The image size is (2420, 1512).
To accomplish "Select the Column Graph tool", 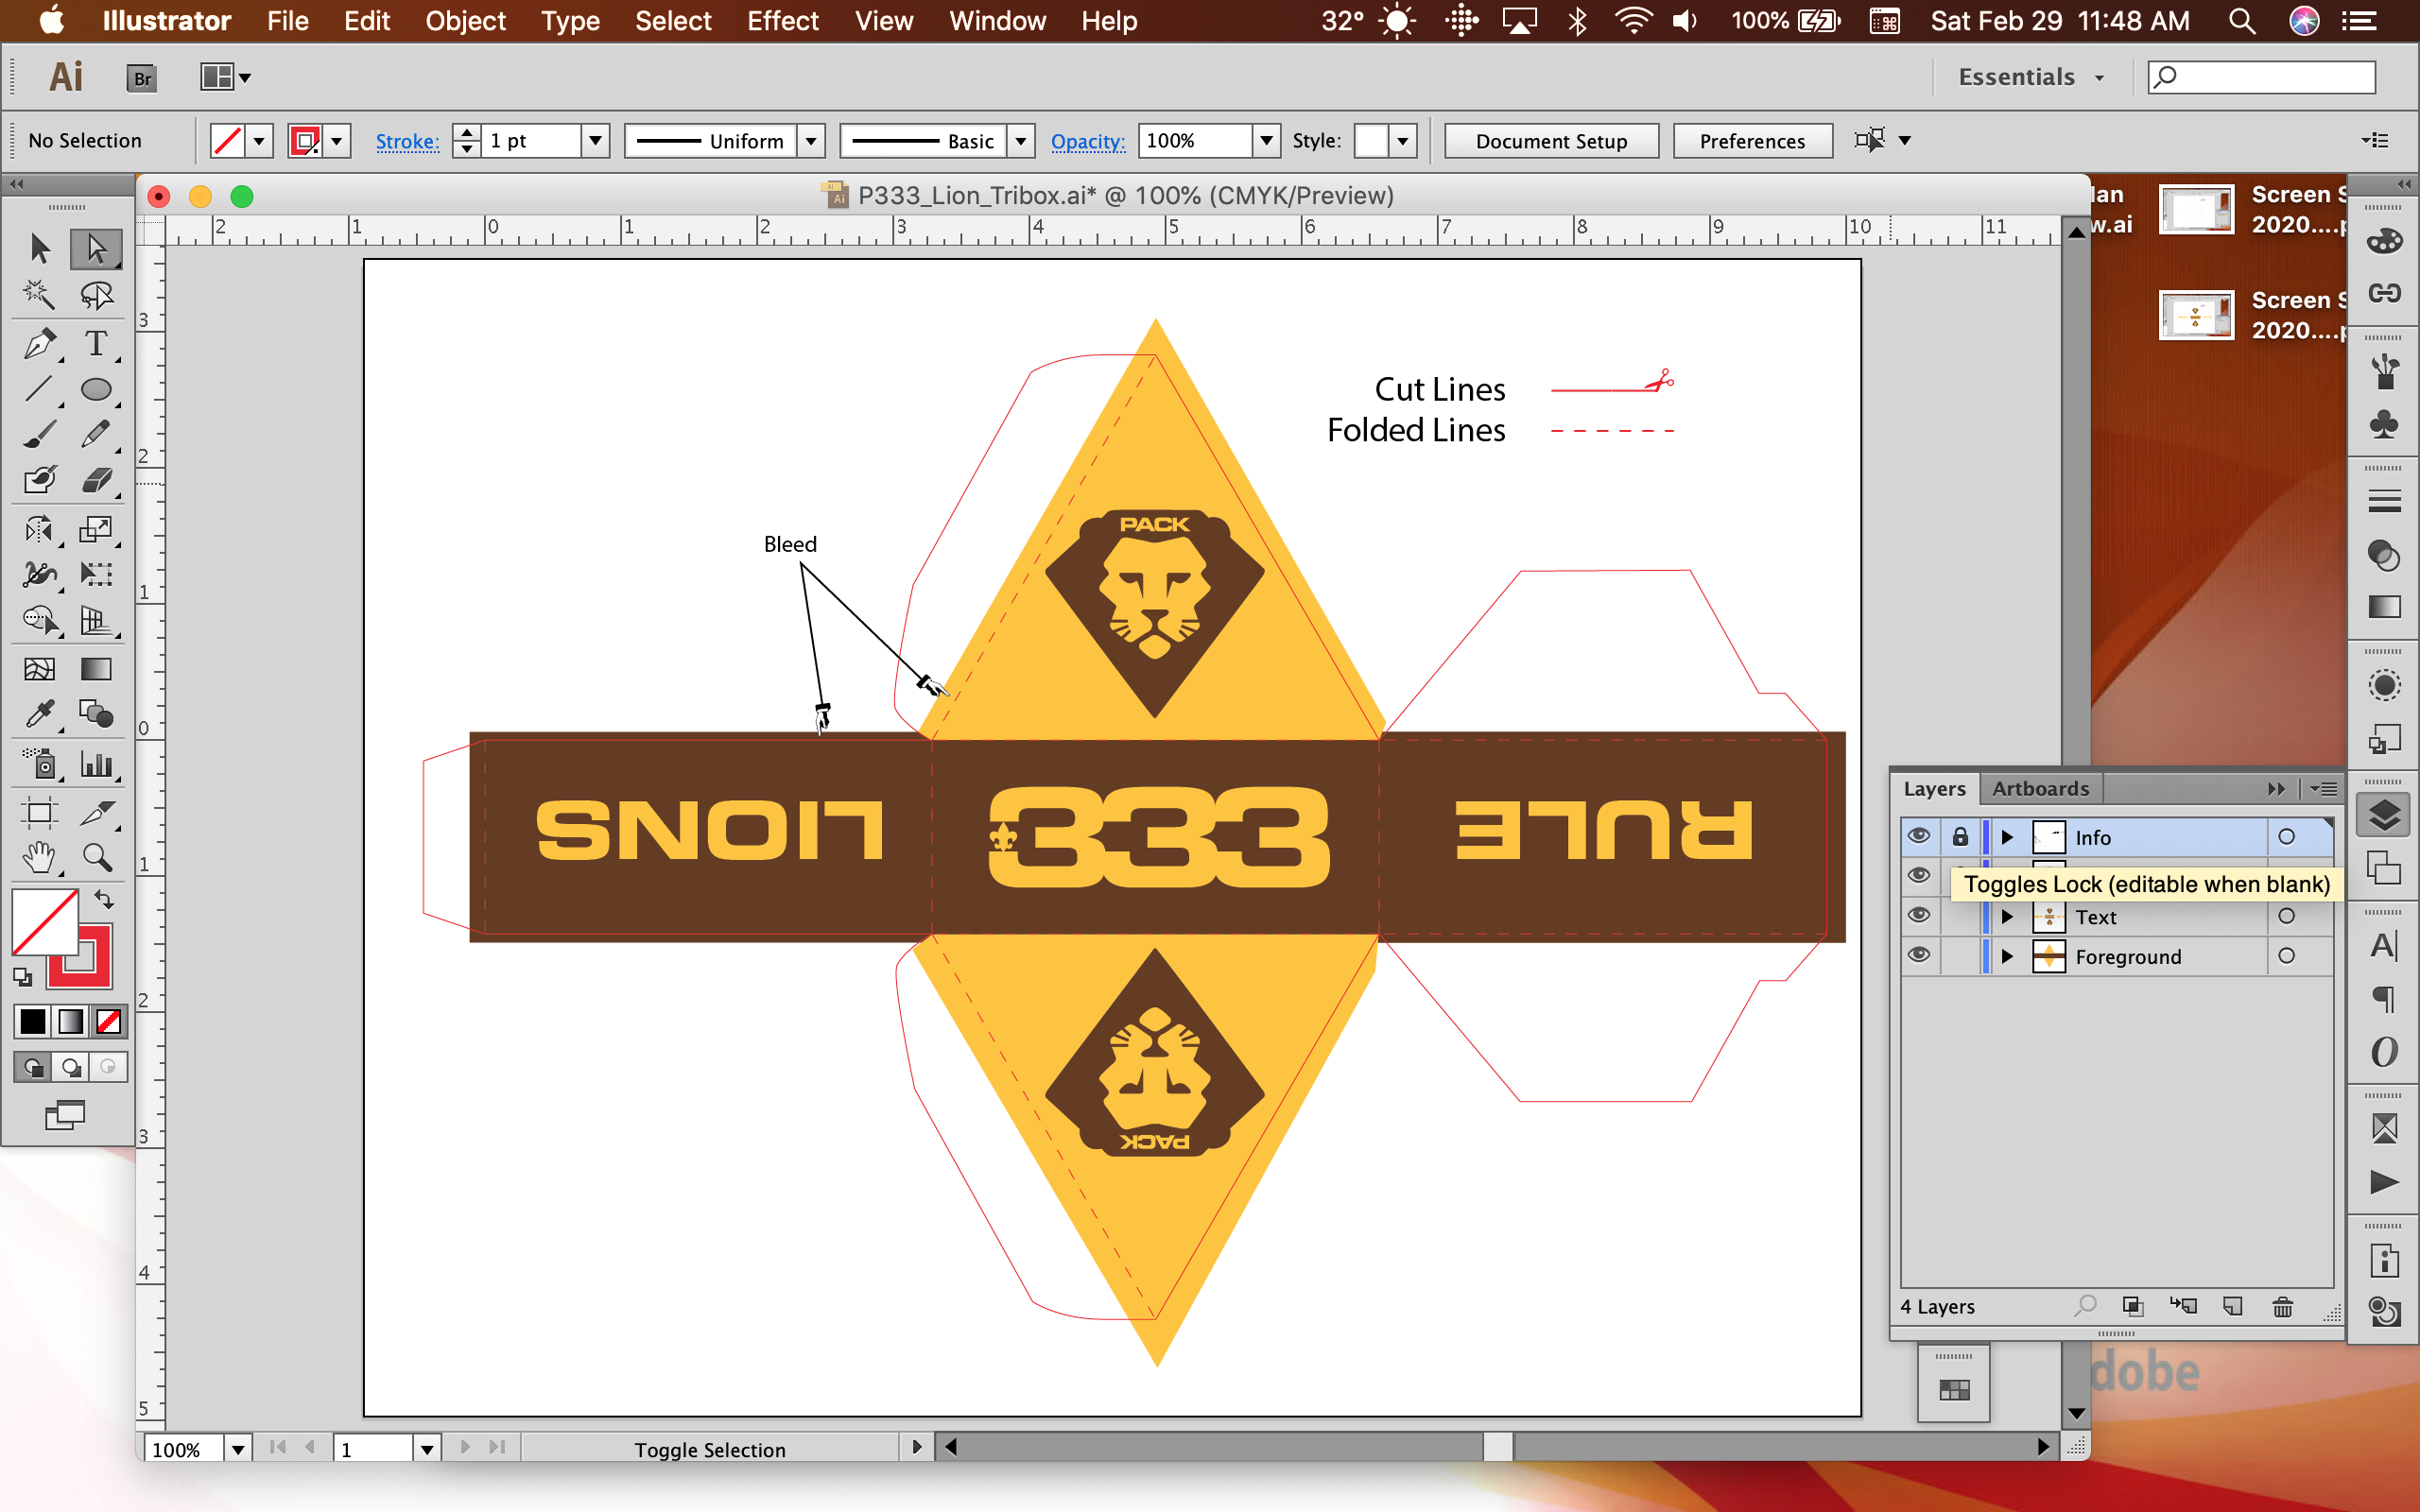I will [x=96, y=764].
